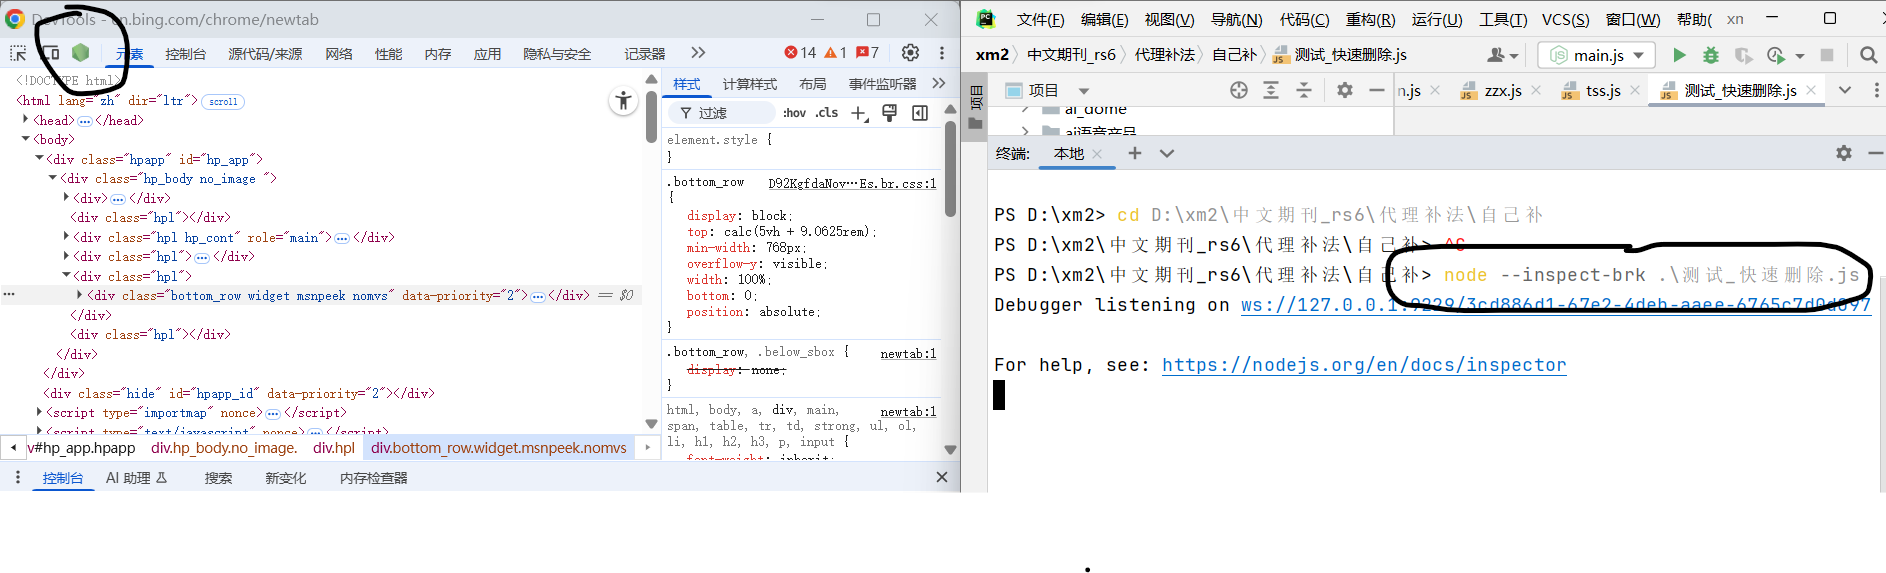Open 文件(F) menu in PyCharm

[x=1040, y=19]
